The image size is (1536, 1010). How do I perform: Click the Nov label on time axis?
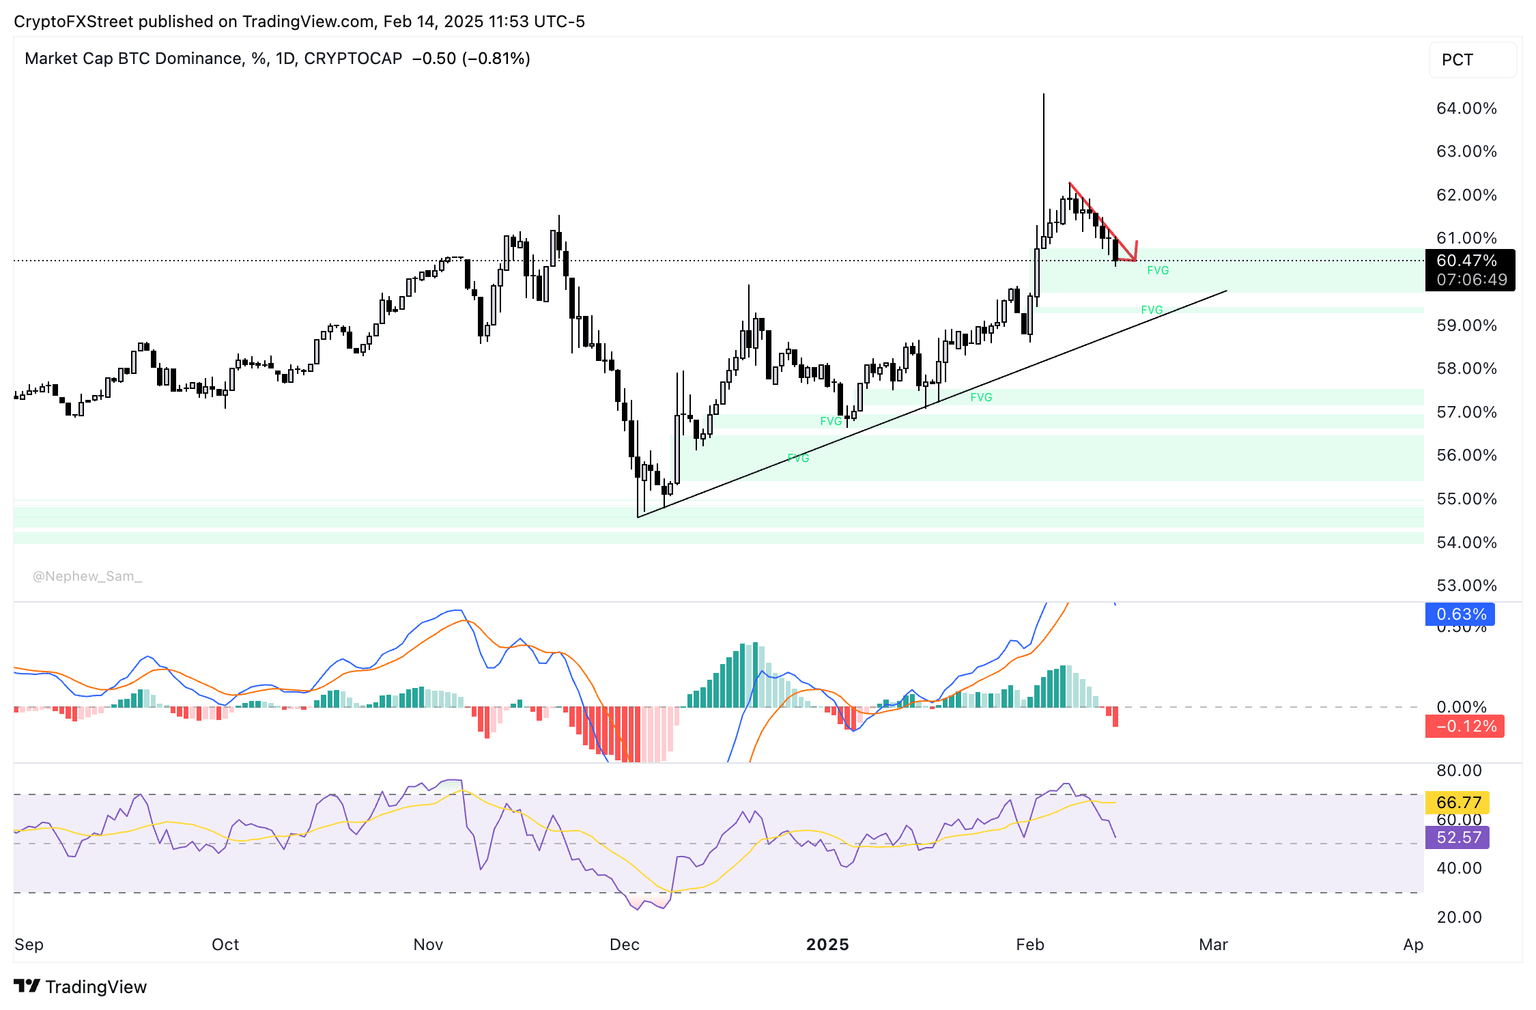[x=429, y=944]
